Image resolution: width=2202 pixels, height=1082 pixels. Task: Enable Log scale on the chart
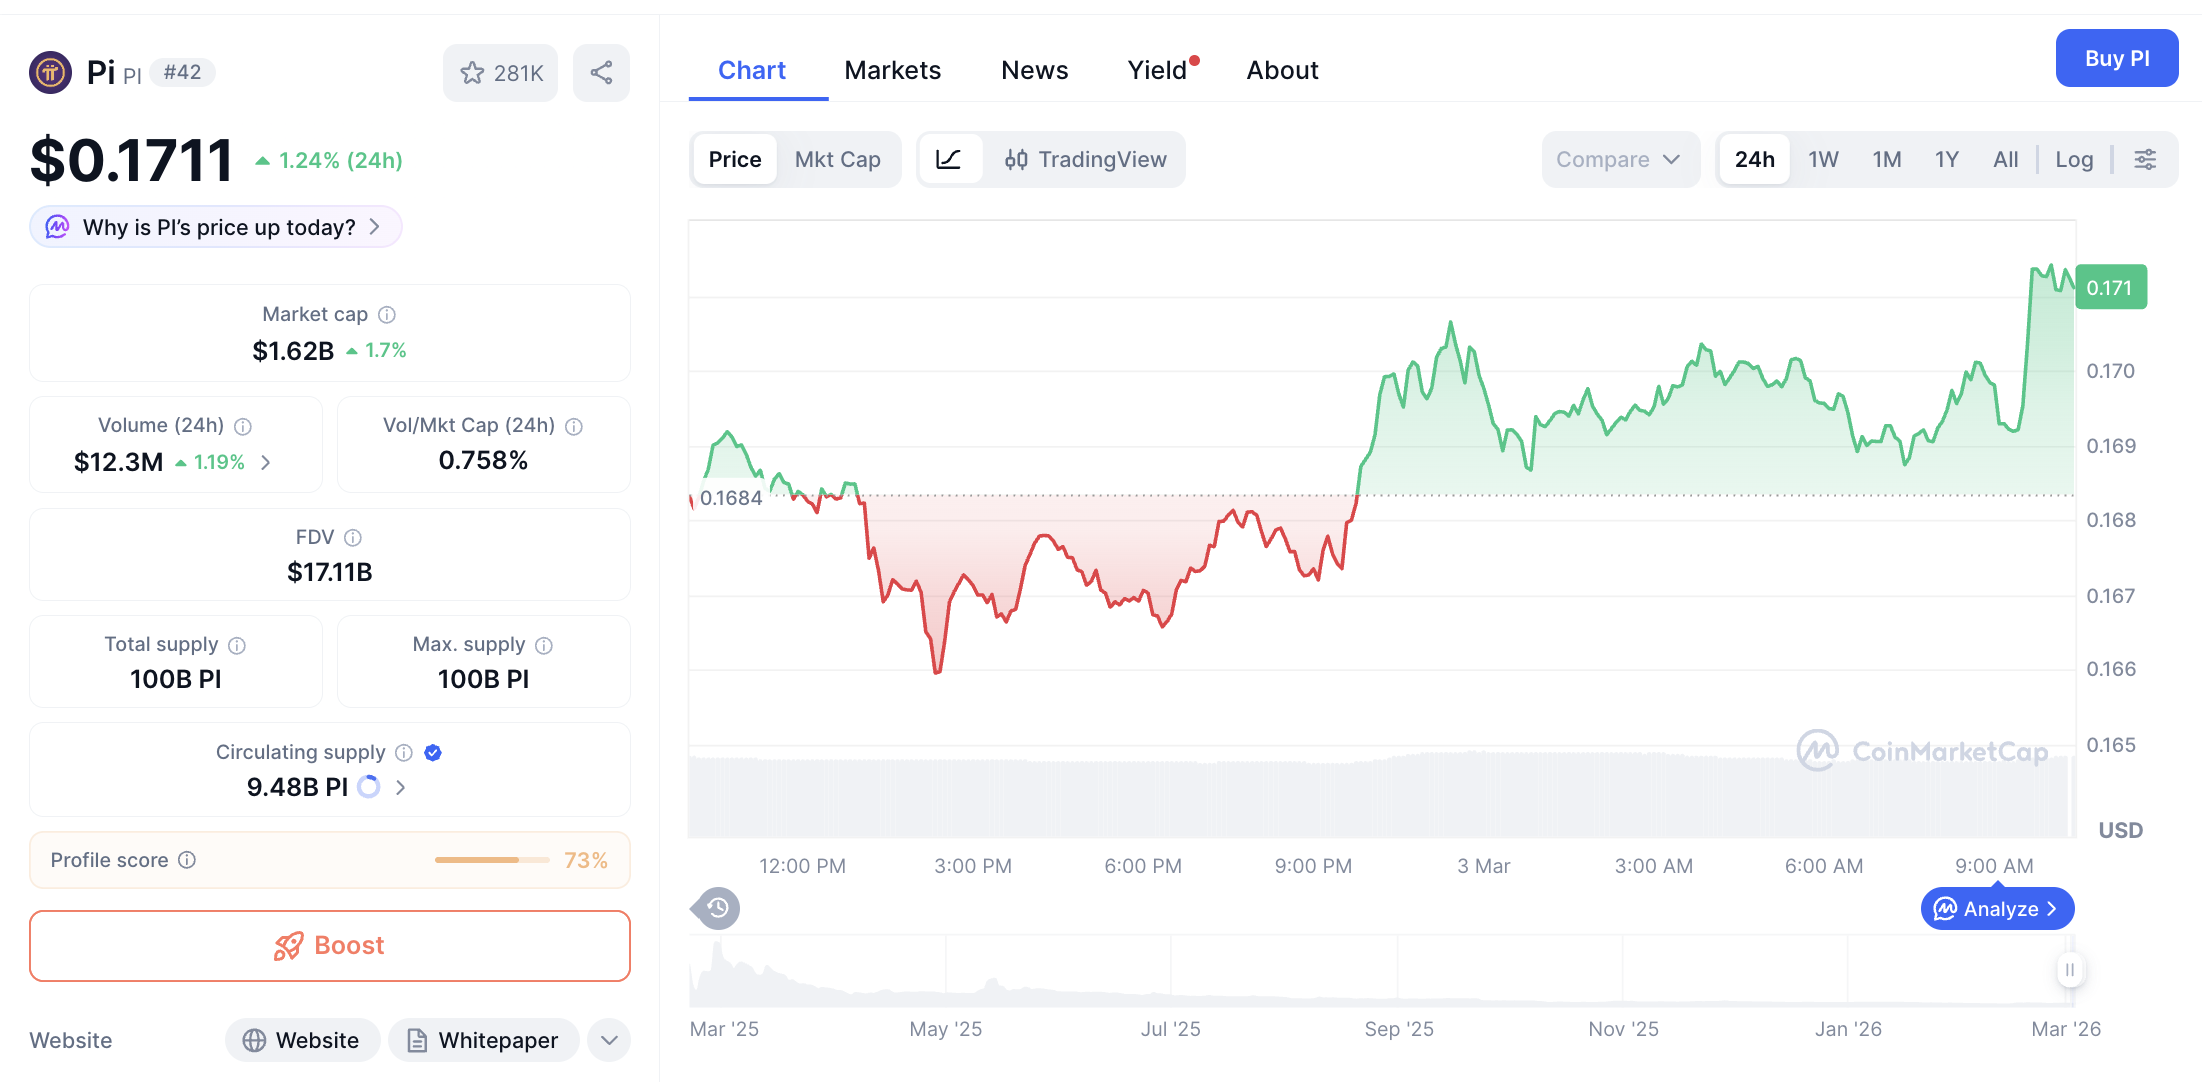(2074, 159)
